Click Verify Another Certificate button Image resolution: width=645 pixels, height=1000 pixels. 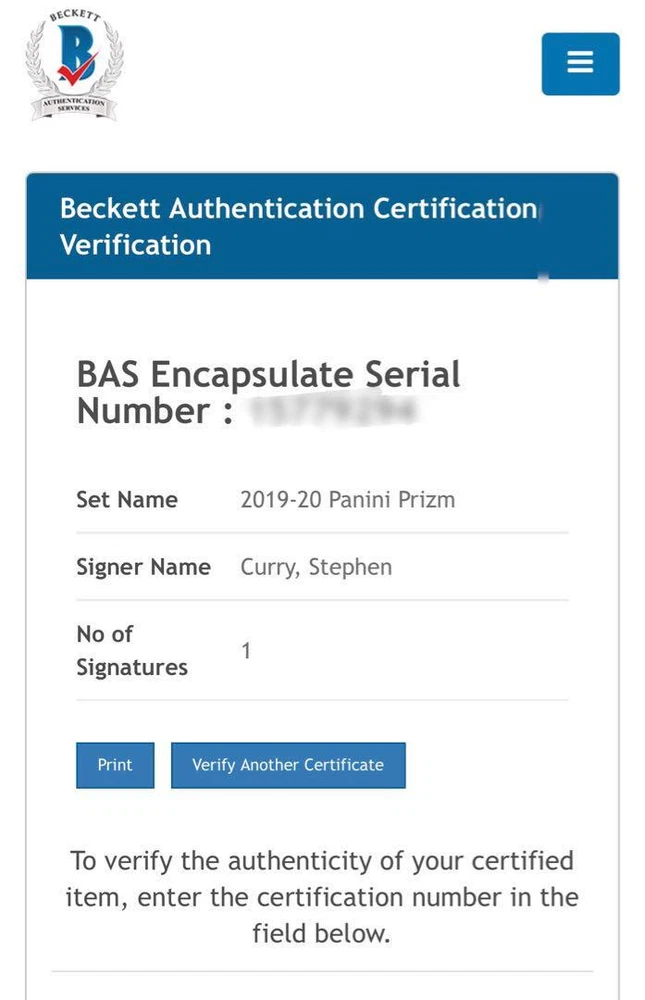coord(288,765)
